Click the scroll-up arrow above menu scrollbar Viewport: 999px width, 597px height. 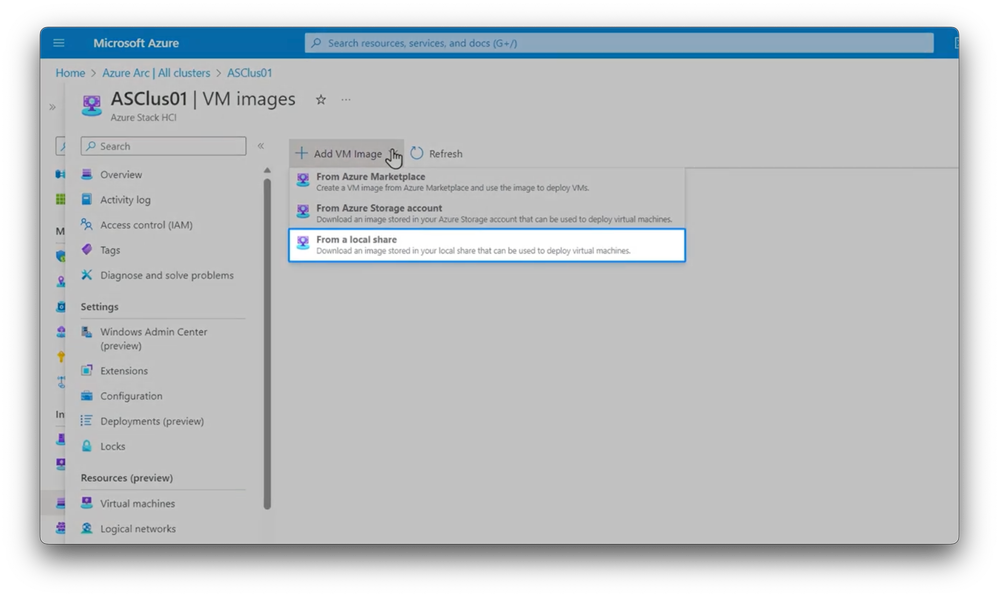click(x=267, y=170)
